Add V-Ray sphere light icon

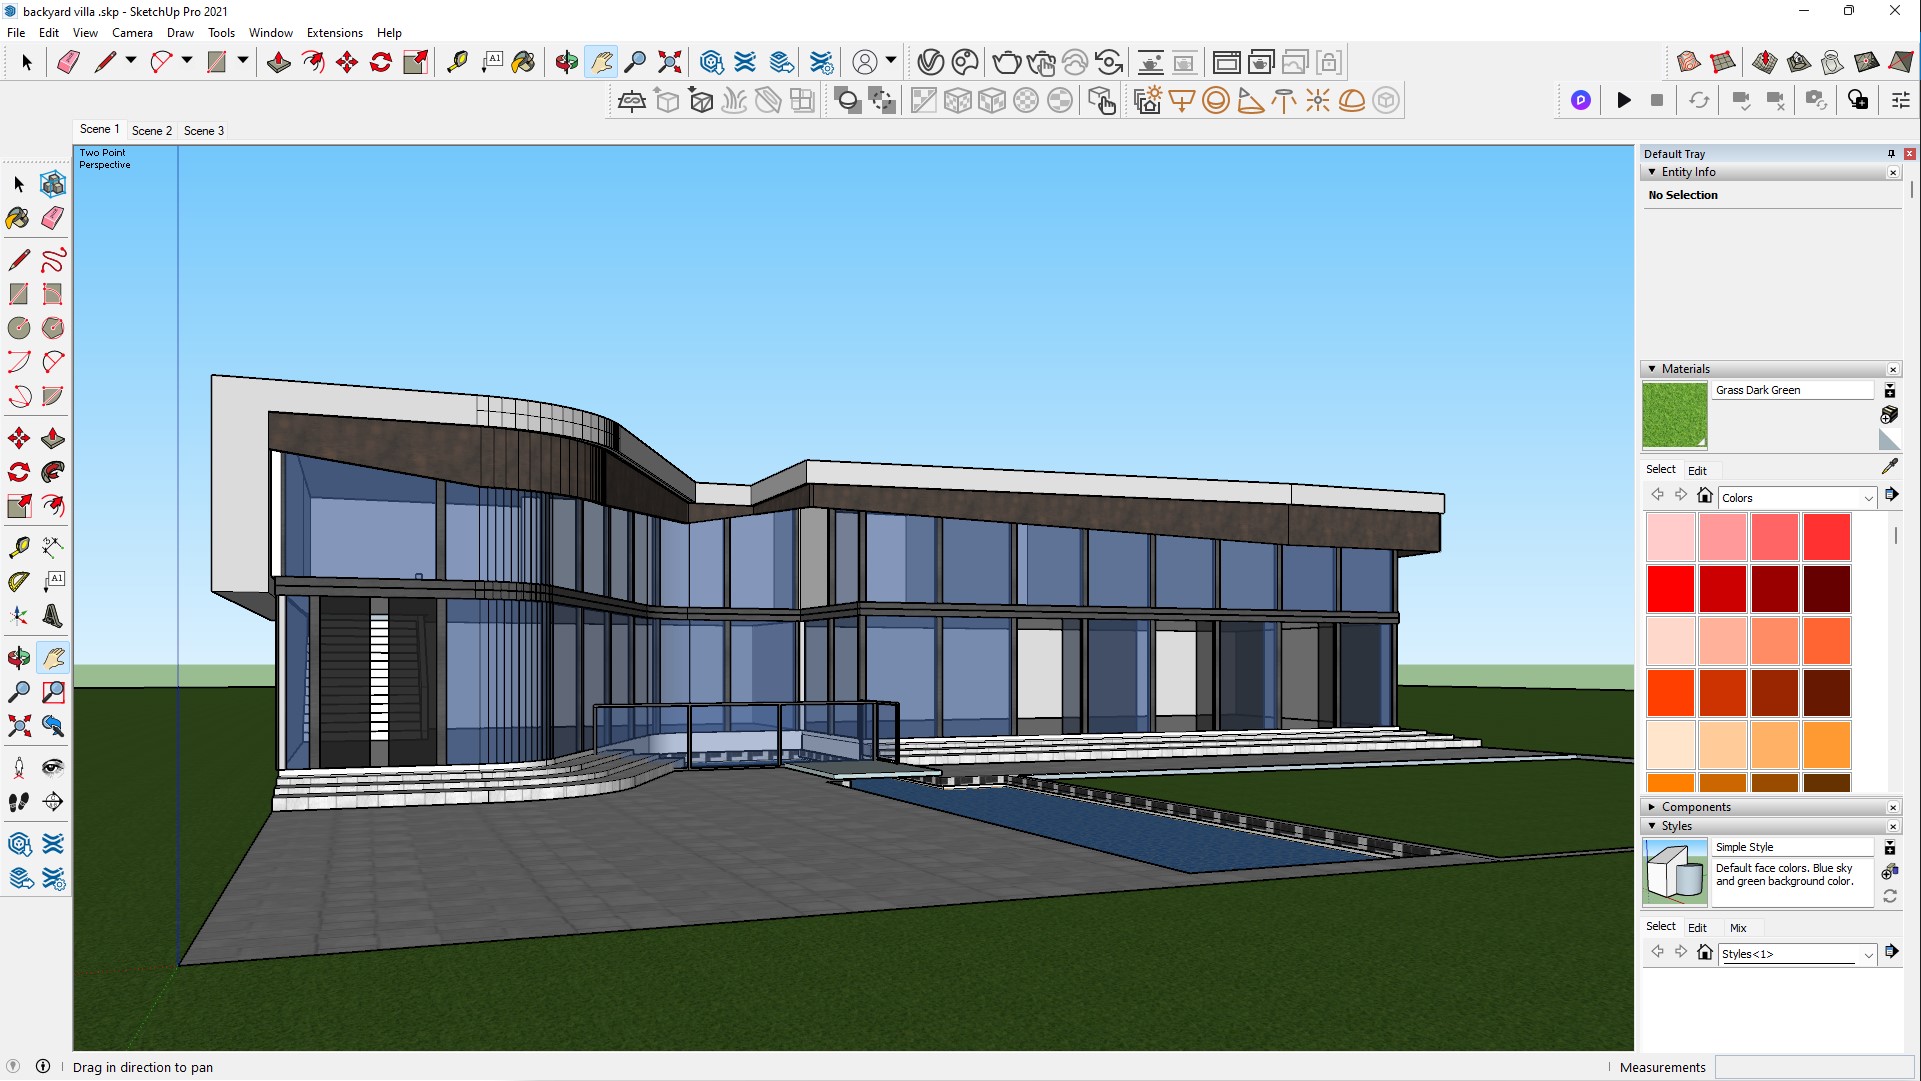[1216, 100]
